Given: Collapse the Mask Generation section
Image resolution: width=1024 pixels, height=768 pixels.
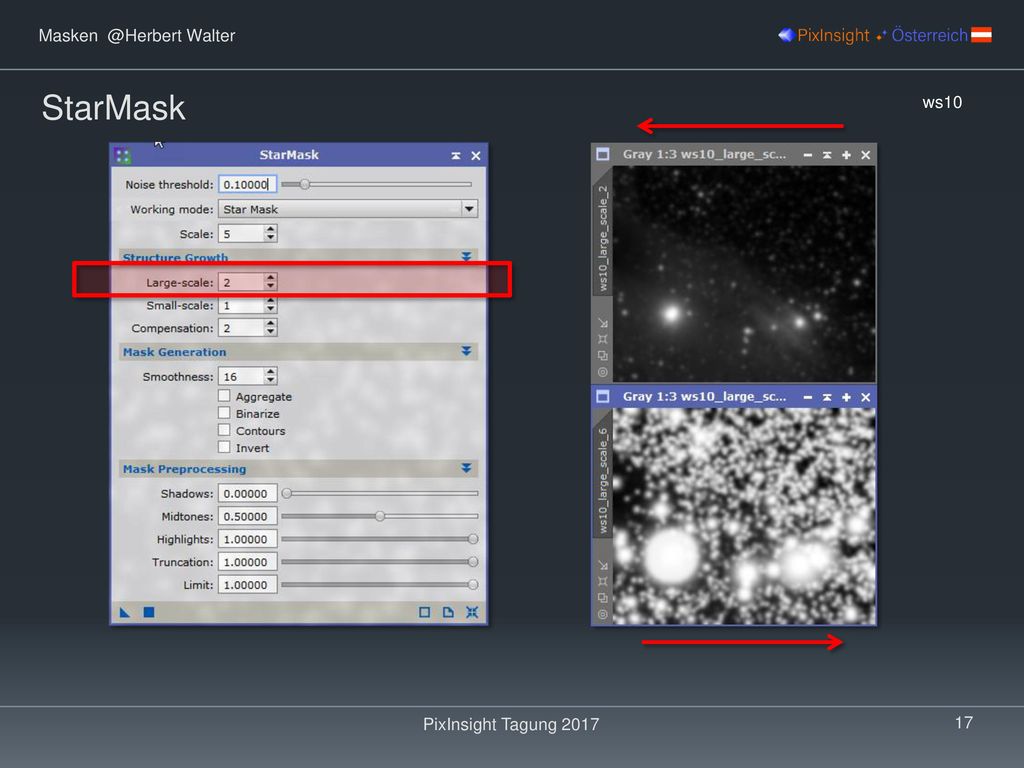Looking at the screenshot, I should (x=466, y=351).
